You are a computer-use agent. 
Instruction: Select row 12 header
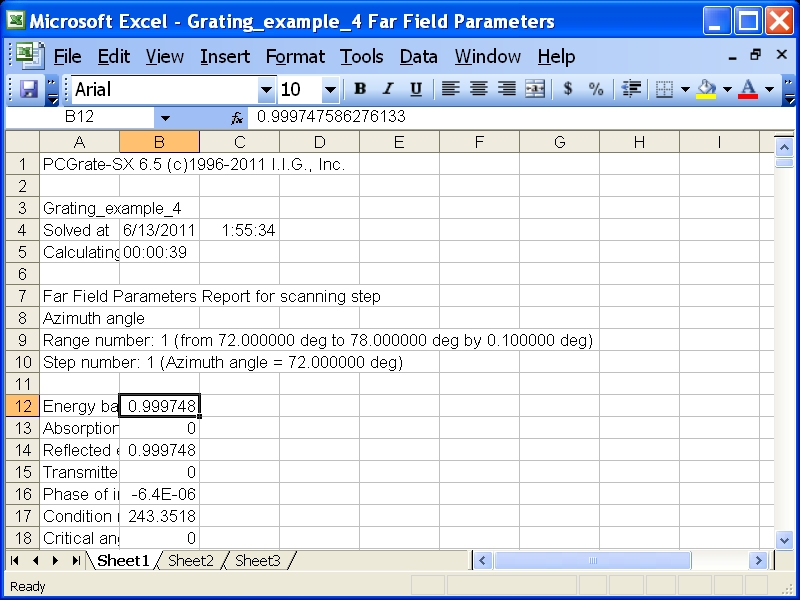click(x=22, y=406)
